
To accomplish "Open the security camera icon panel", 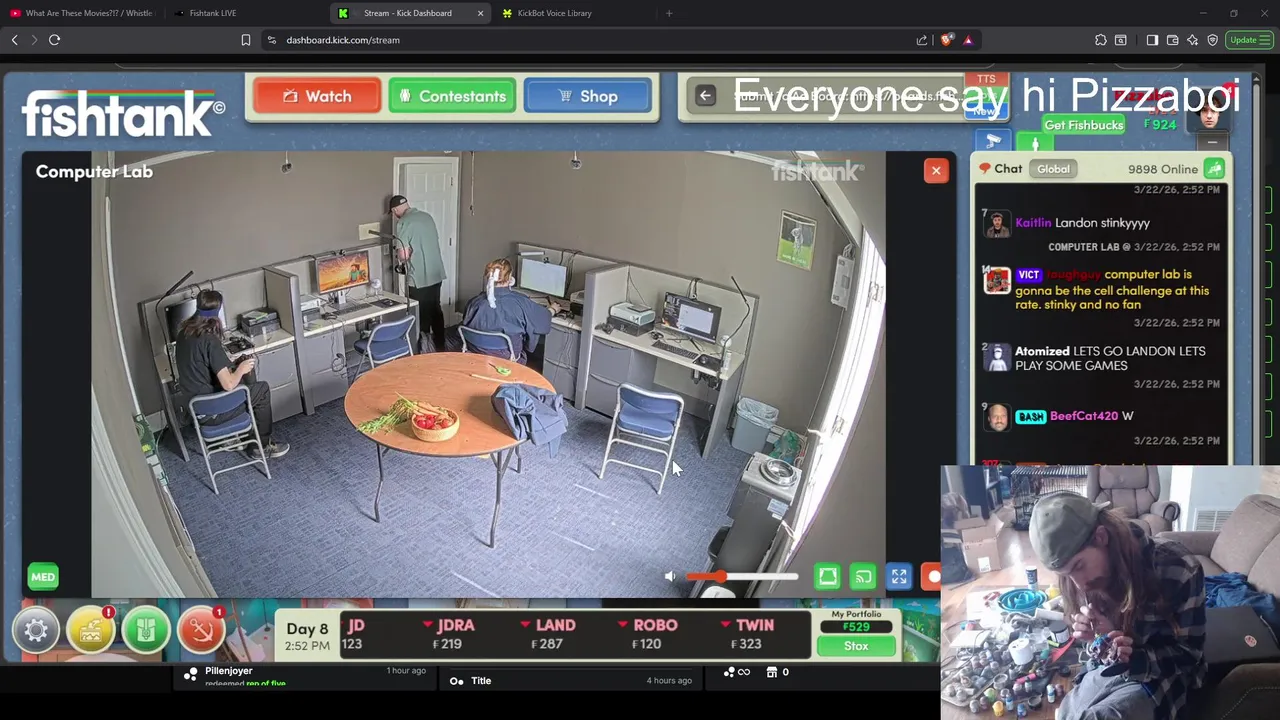I will (x=993, y=142).
